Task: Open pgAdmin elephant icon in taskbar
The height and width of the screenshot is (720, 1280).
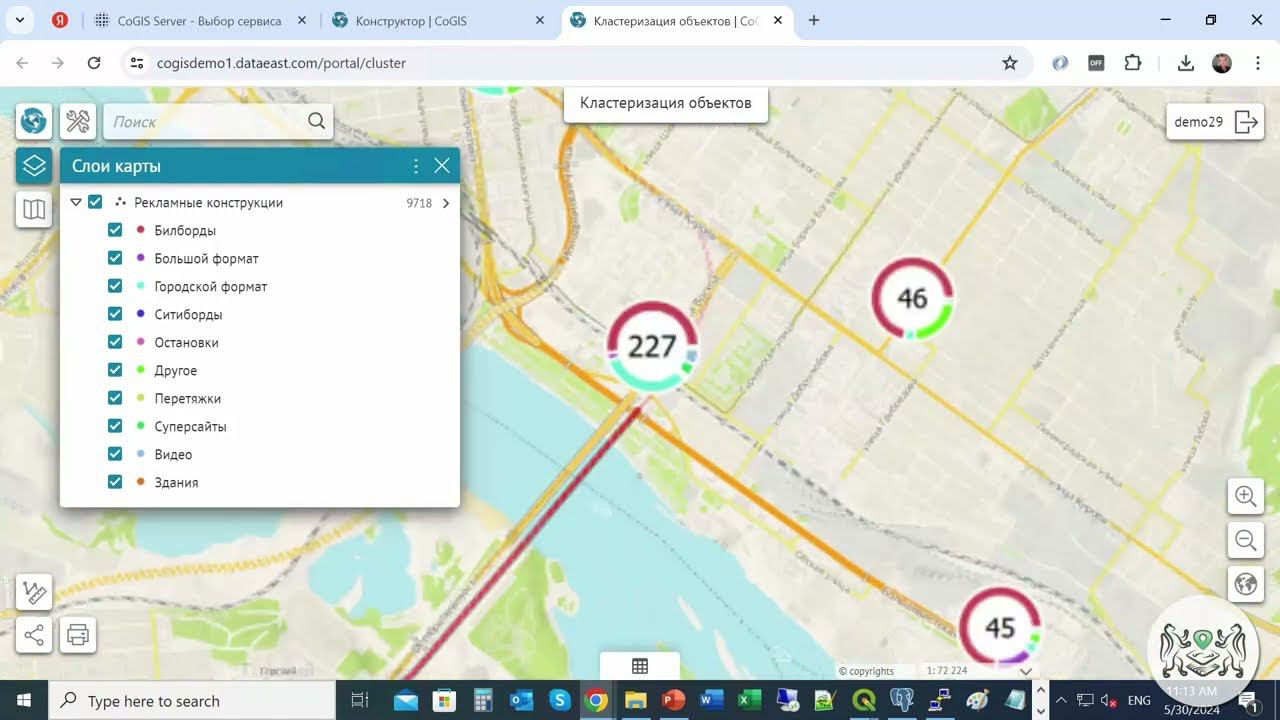Action: 901,700
